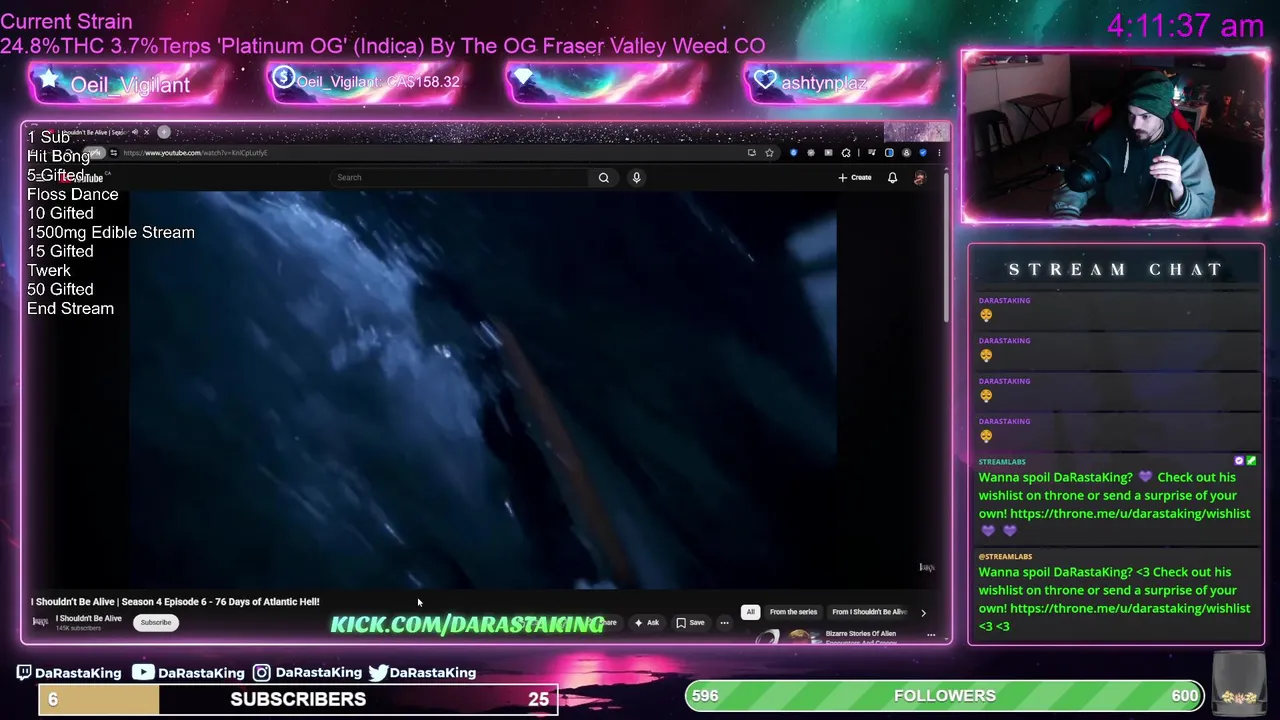
Task: Open the I Shouldn't Be Alive channel avatar
Action: pyautogui.click(x=40, y=622)
